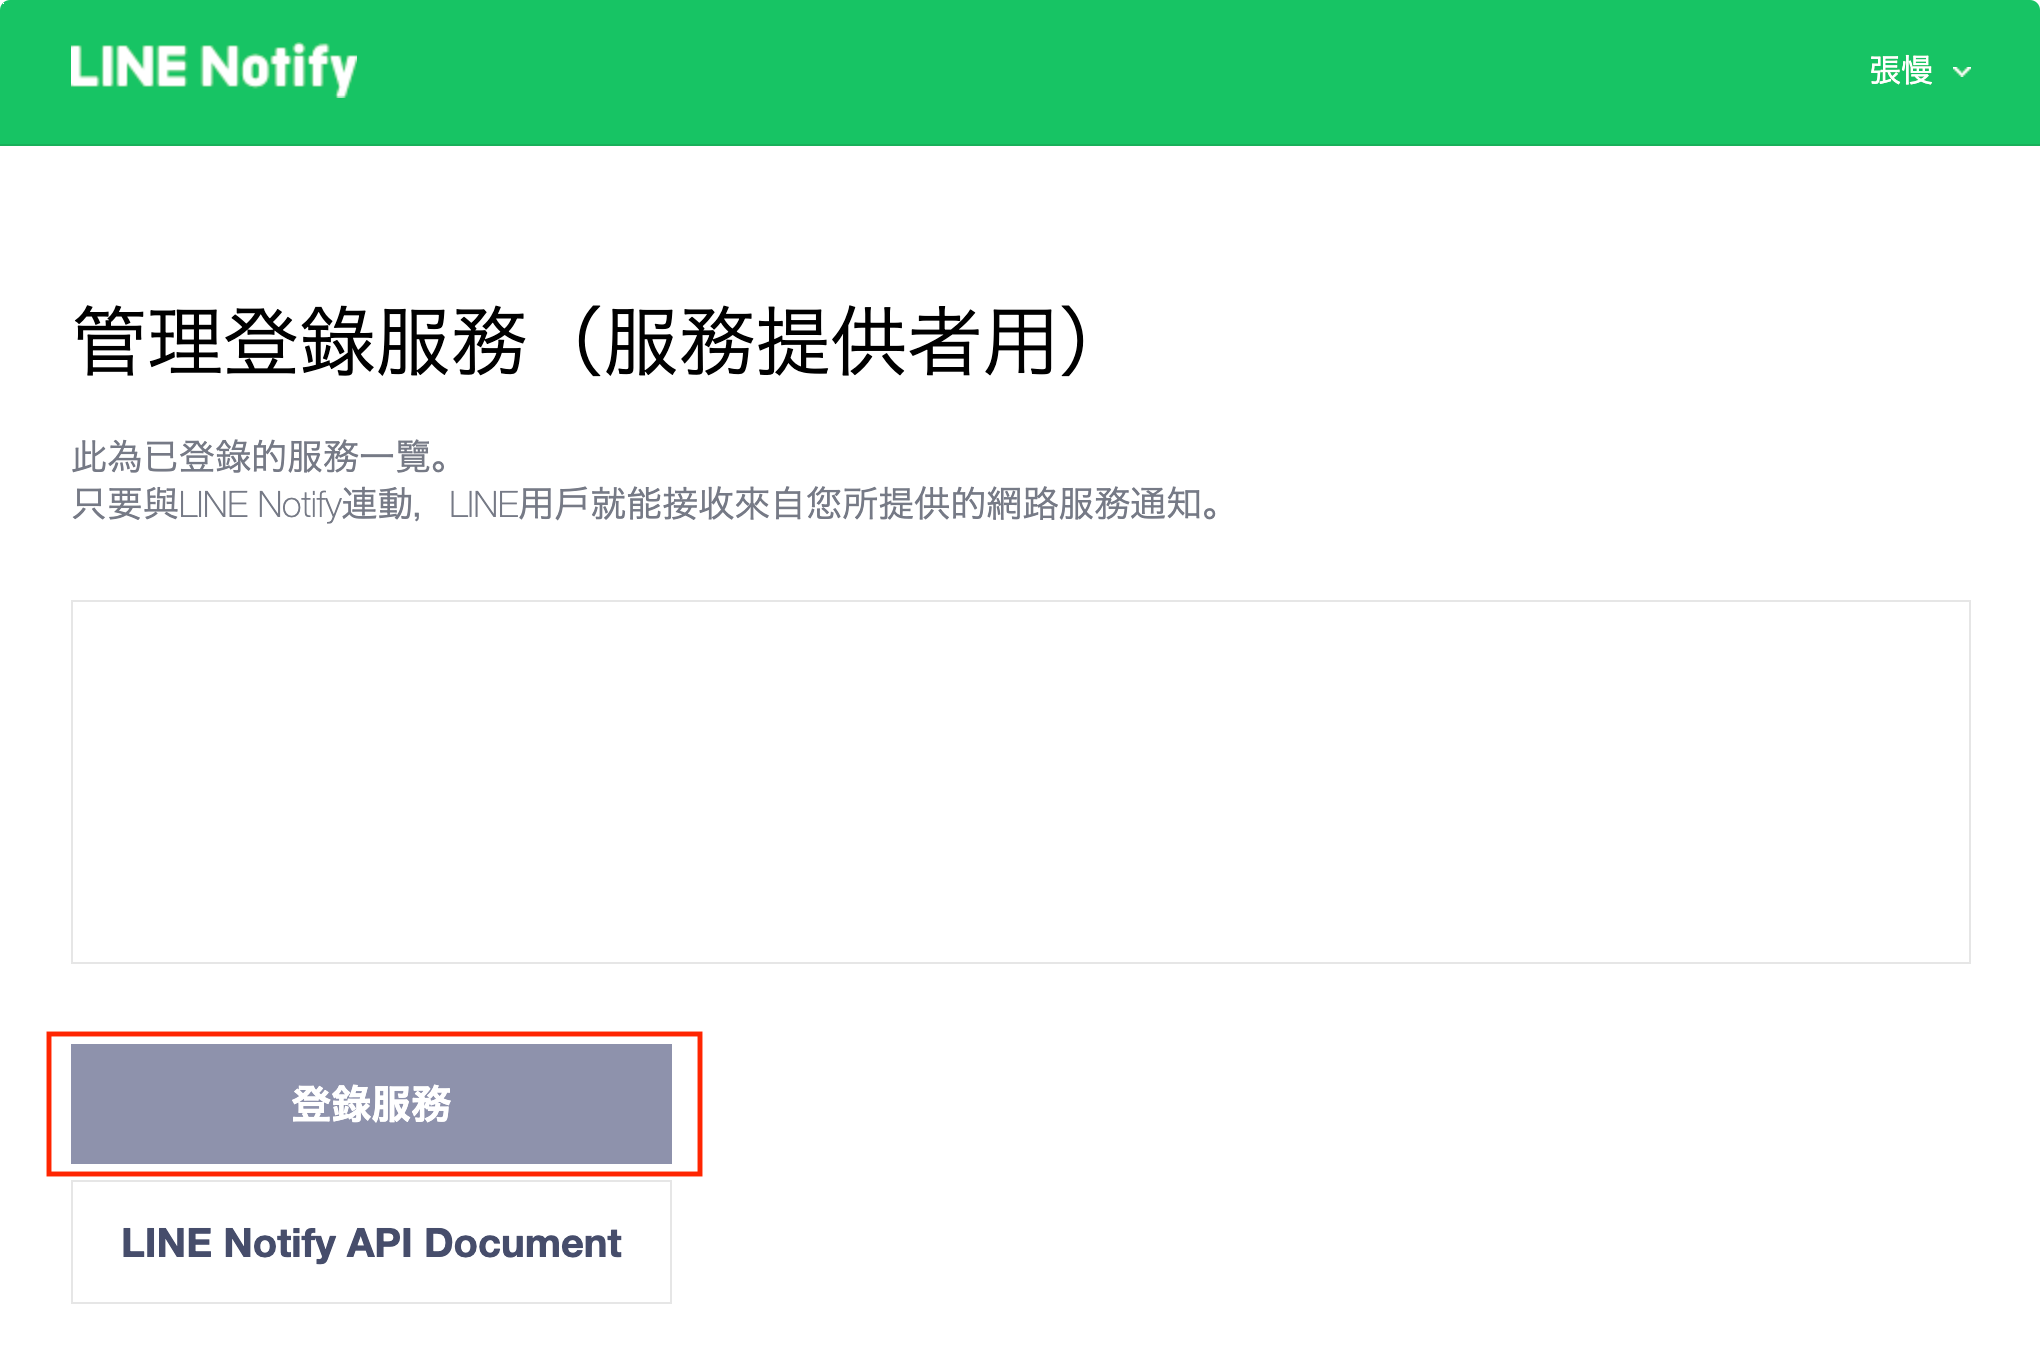Click the word Document on the API button
Viewport: 2040px width, 1346px height.
click(522, 1243)
